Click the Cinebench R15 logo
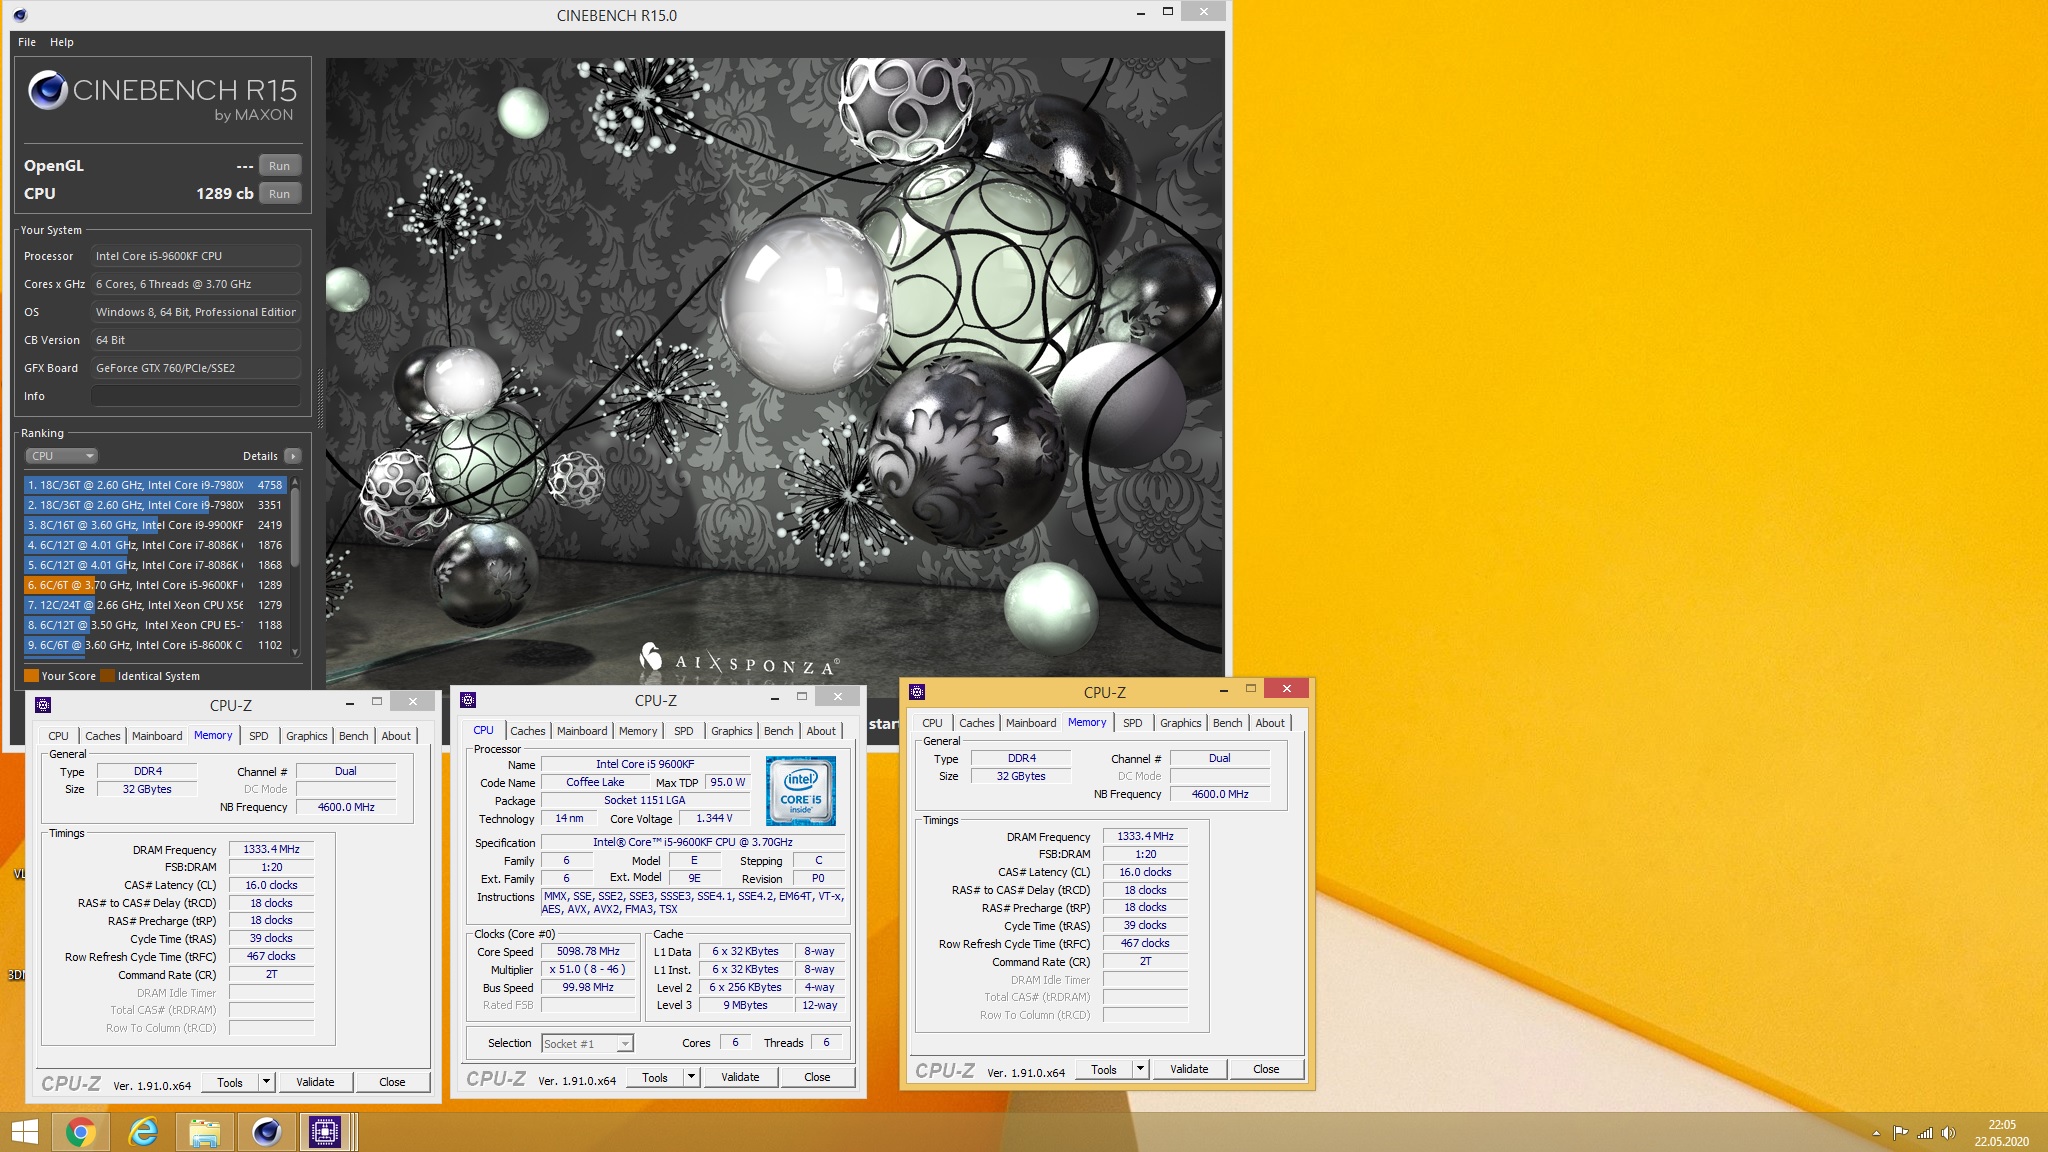The image size is (2048, 1152). click(x=163, y=97)
